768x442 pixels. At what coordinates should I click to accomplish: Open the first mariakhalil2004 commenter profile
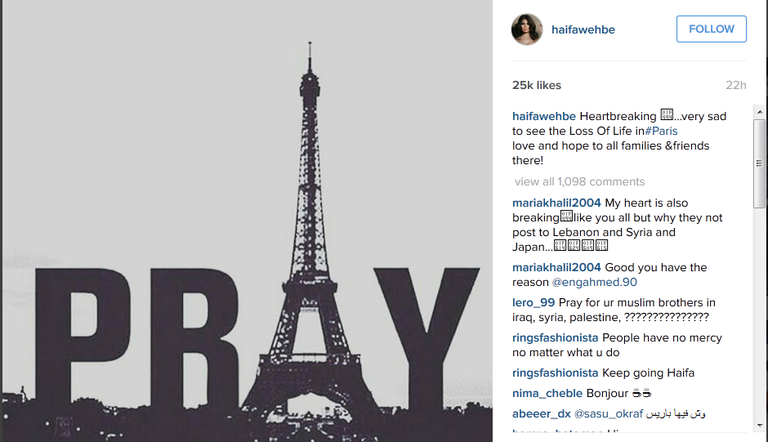point(556,203)
